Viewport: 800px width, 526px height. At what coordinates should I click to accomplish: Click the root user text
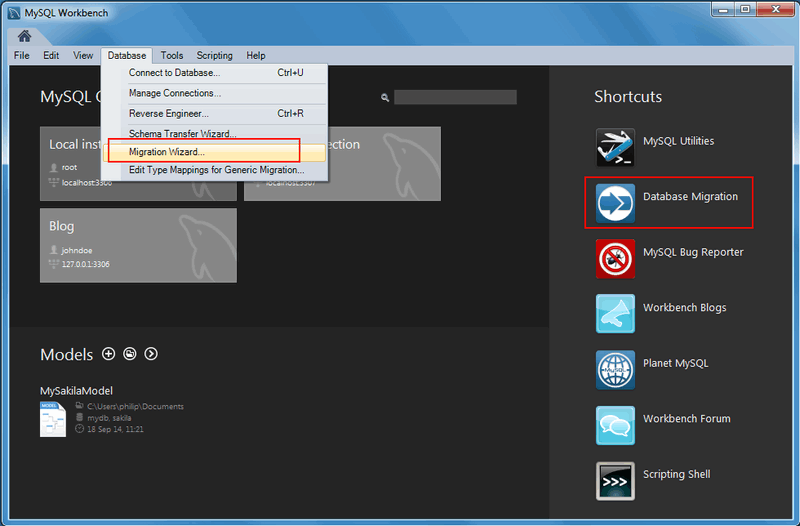point(69,167)
